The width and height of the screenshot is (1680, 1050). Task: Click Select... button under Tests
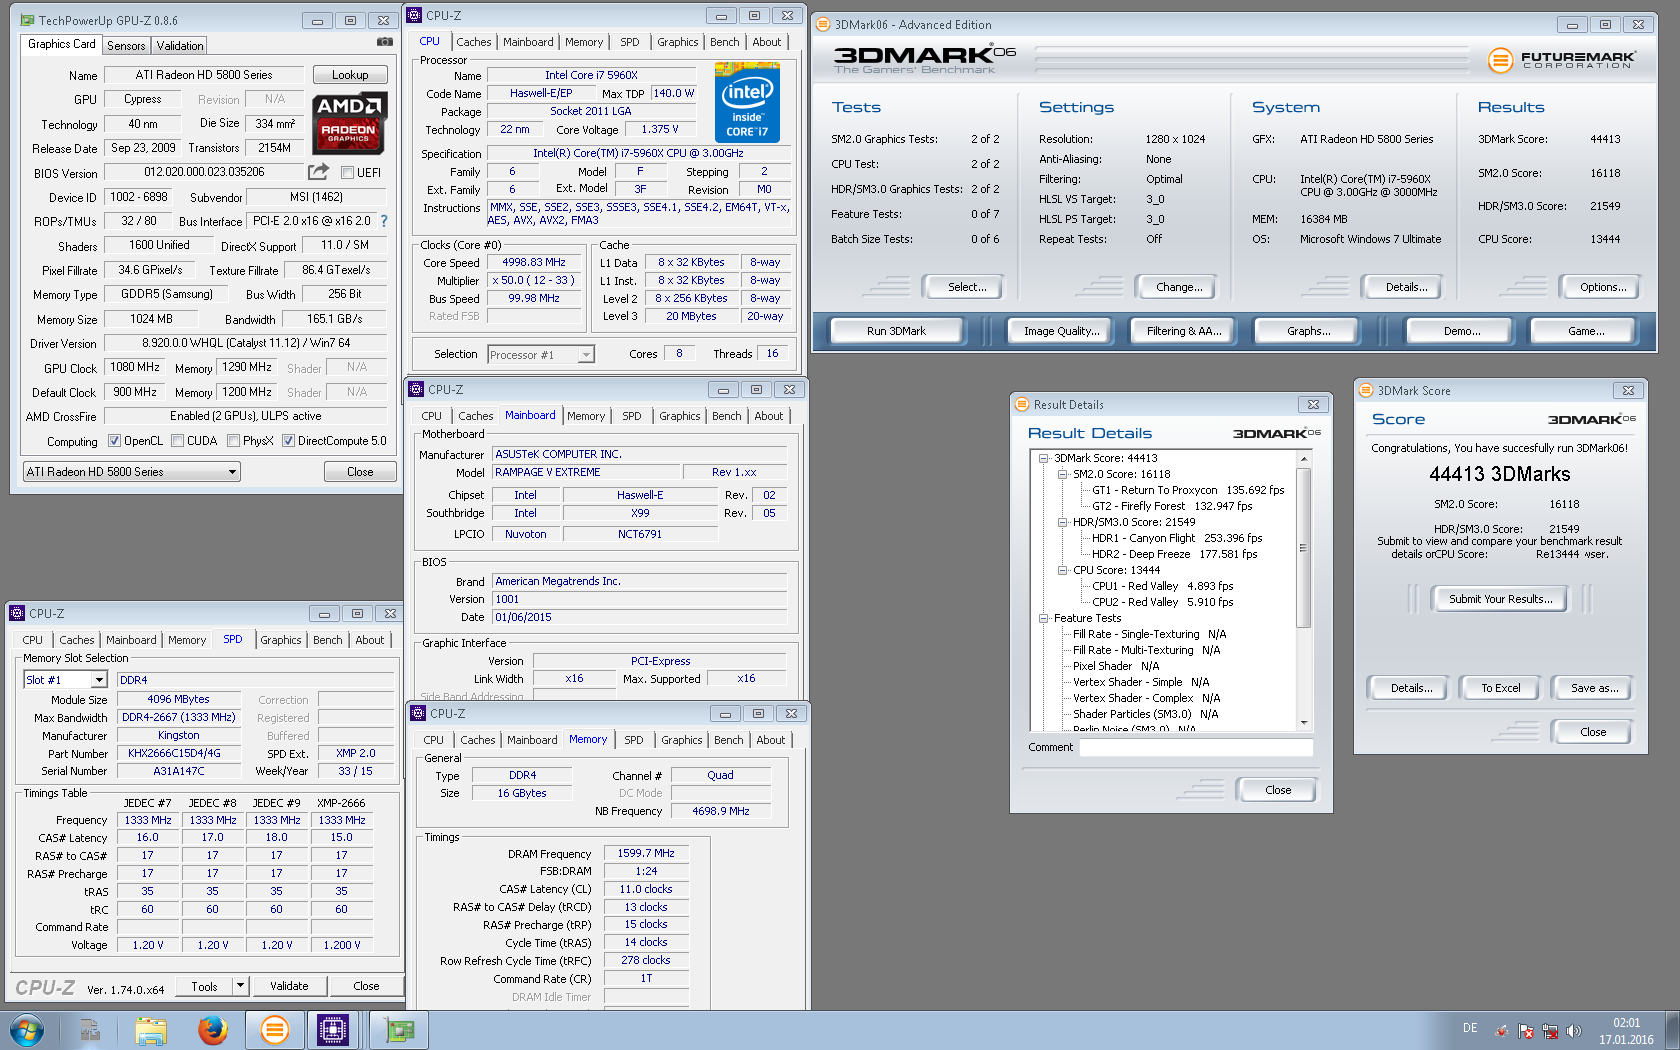(x=967, y=287)
